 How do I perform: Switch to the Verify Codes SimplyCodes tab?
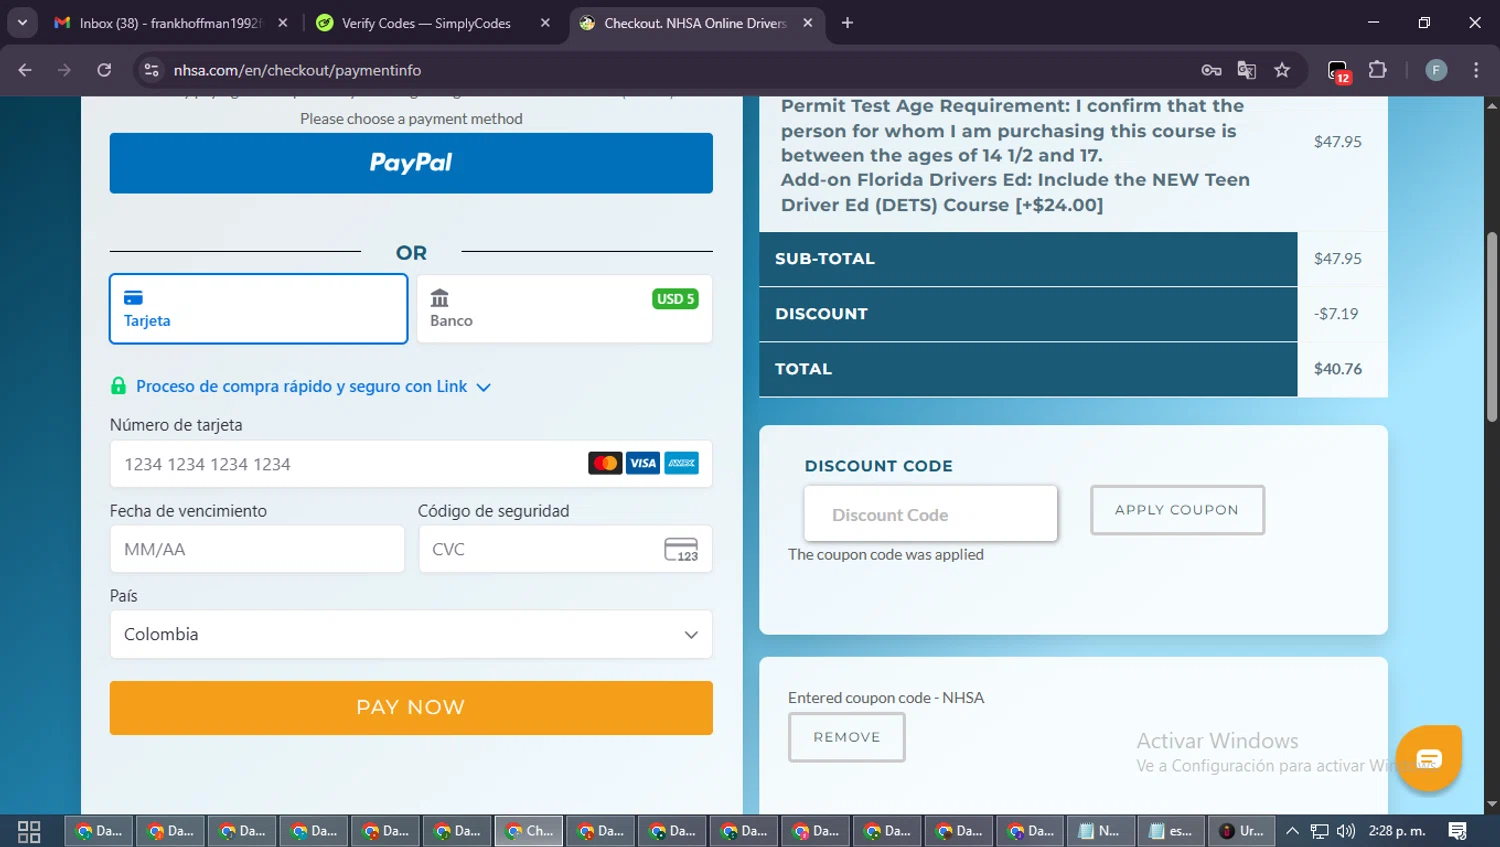click(426, 22)
